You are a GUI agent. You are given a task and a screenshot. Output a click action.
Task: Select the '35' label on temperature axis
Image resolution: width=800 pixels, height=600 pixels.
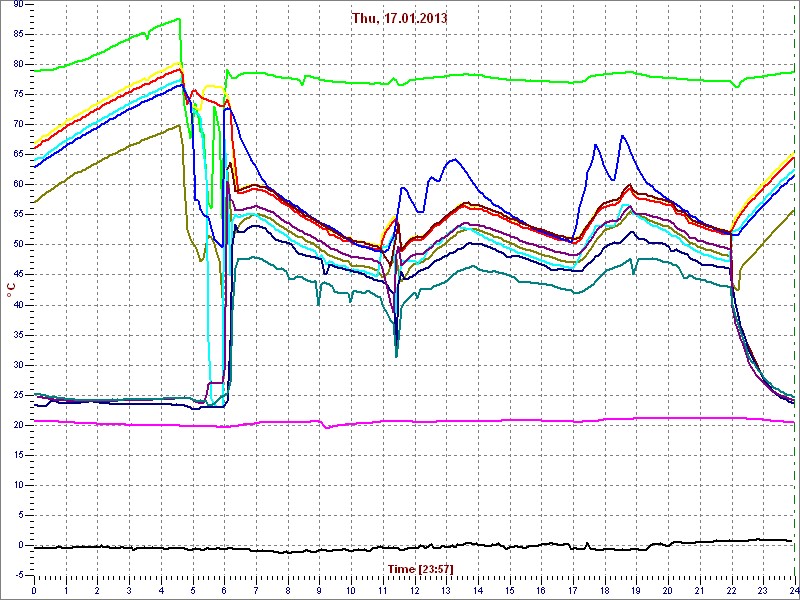coord(17,335)
